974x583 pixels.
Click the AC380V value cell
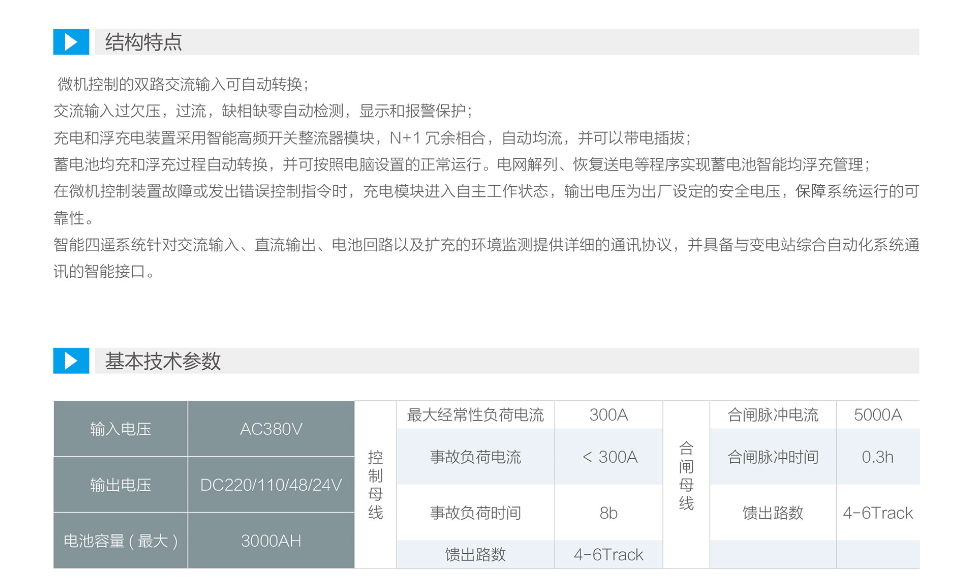click(x=271, y=429)
